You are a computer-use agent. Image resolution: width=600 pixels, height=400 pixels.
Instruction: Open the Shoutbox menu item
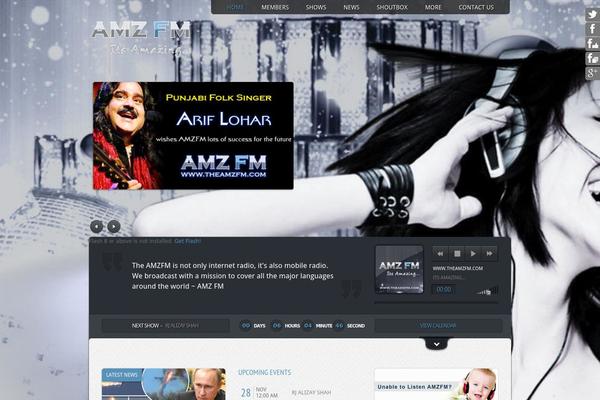tap(392, 7)
